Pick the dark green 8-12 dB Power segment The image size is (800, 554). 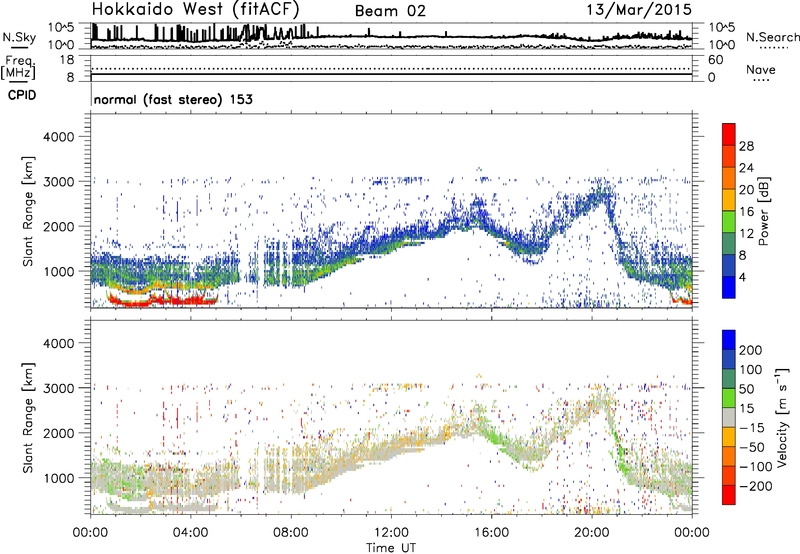pos(729,244)
